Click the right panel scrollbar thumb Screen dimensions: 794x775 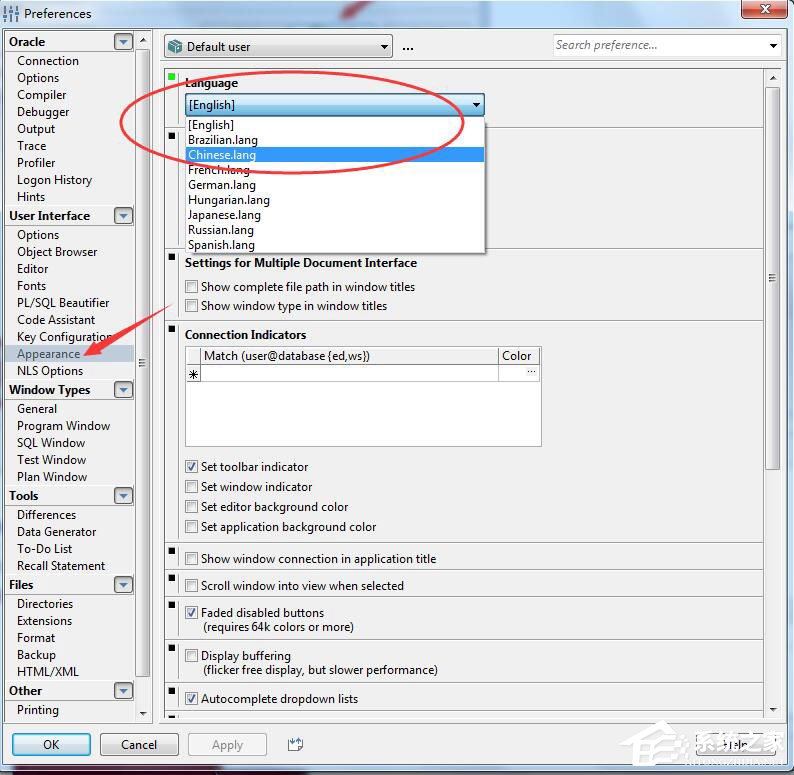(772, 279)
